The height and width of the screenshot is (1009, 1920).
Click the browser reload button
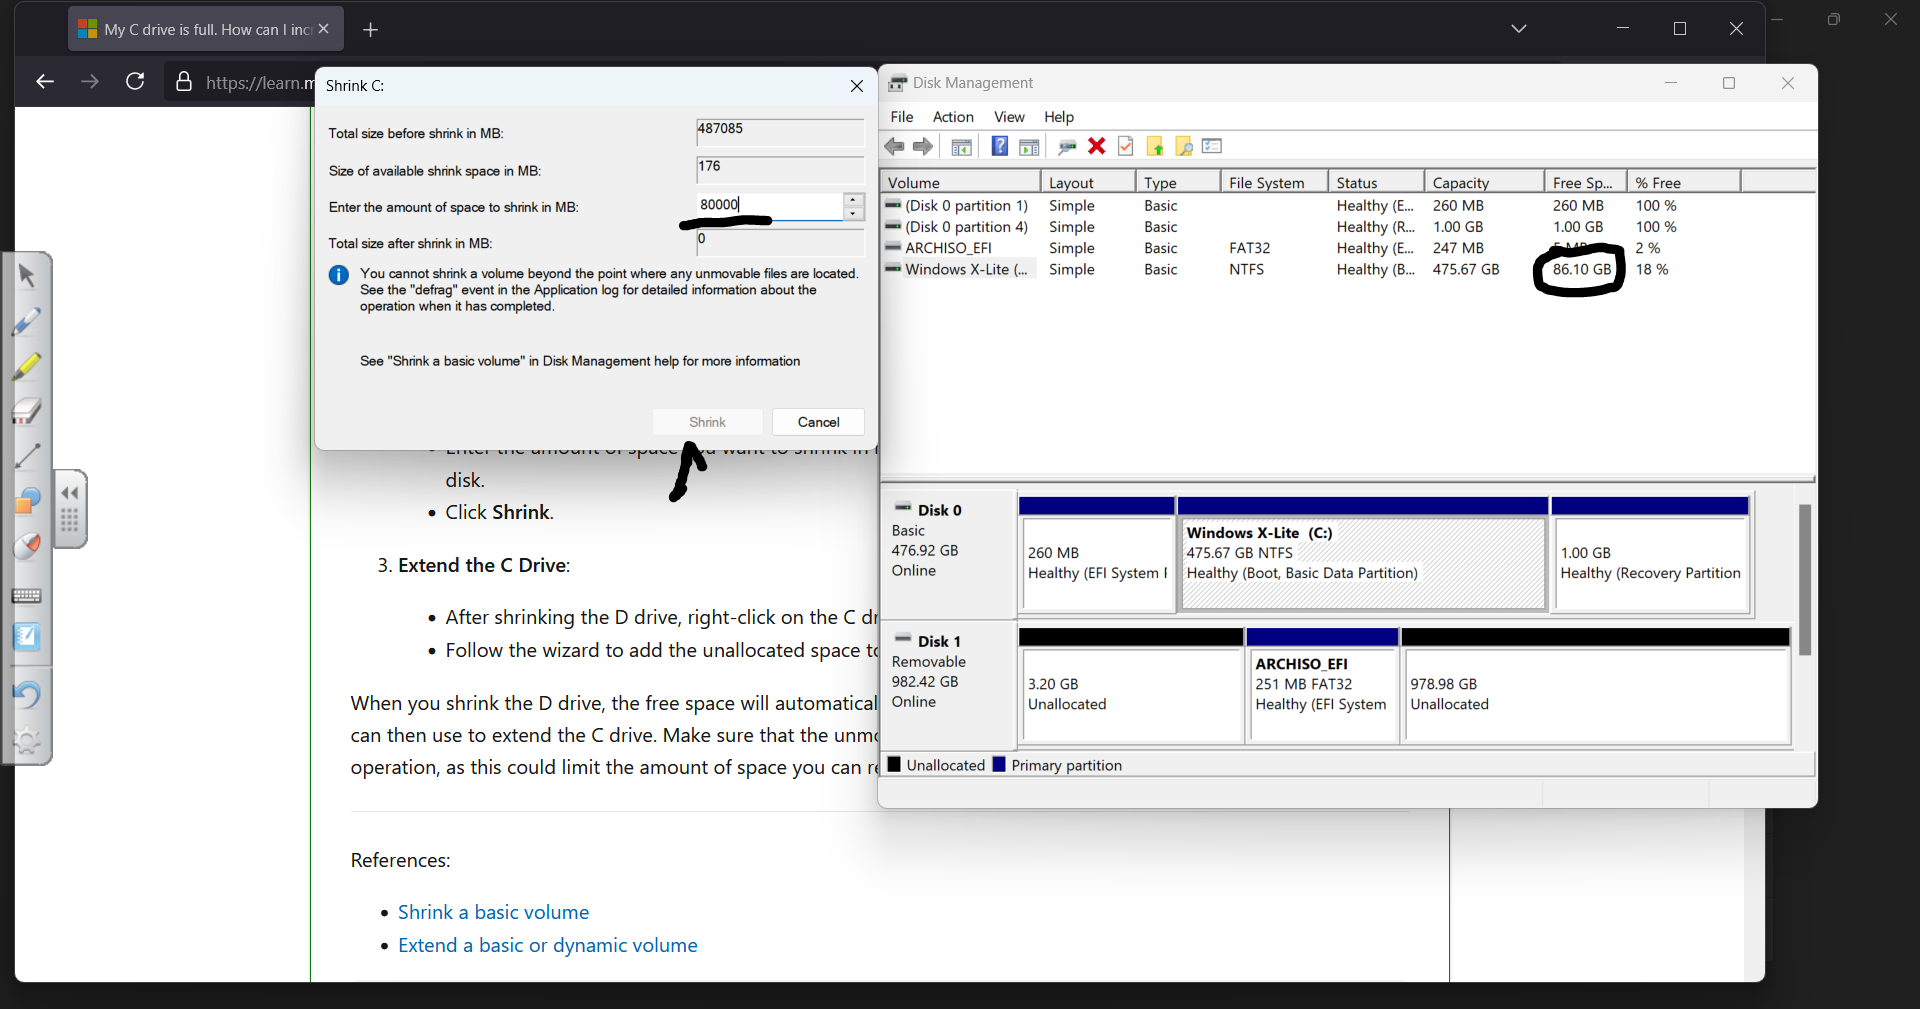point(135,82)
